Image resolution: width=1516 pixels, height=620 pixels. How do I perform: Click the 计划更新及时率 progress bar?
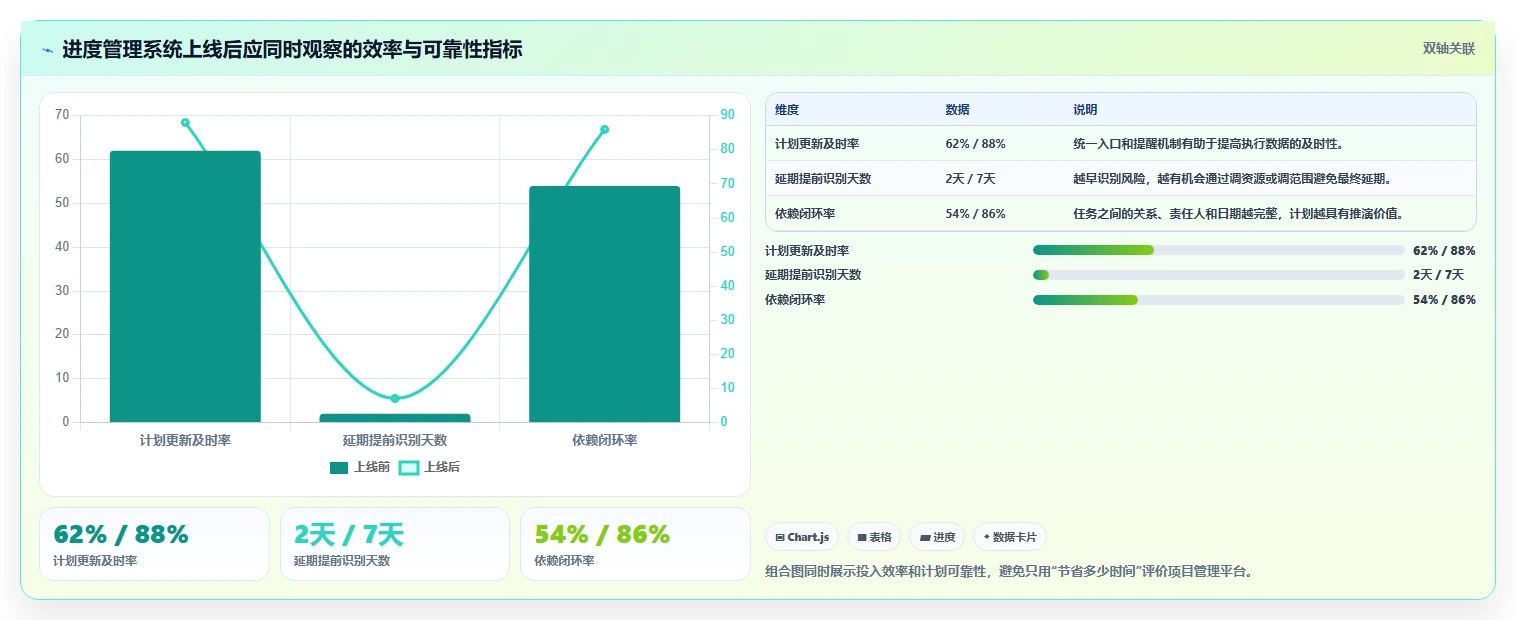click(1218, 250)
